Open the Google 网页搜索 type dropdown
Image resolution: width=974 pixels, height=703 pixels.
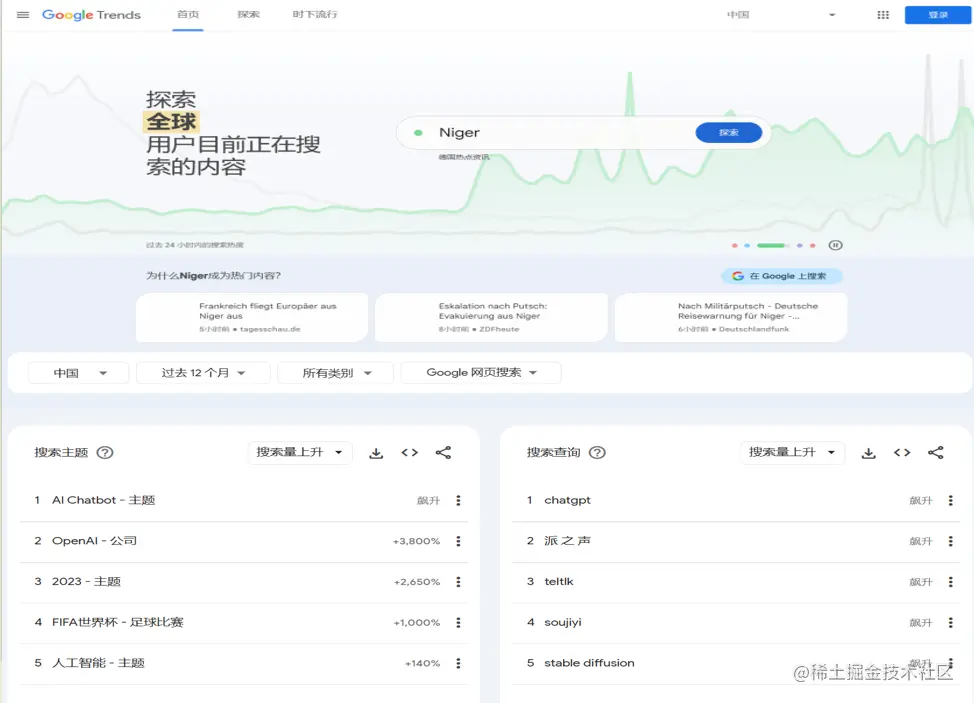click(481, 373)
